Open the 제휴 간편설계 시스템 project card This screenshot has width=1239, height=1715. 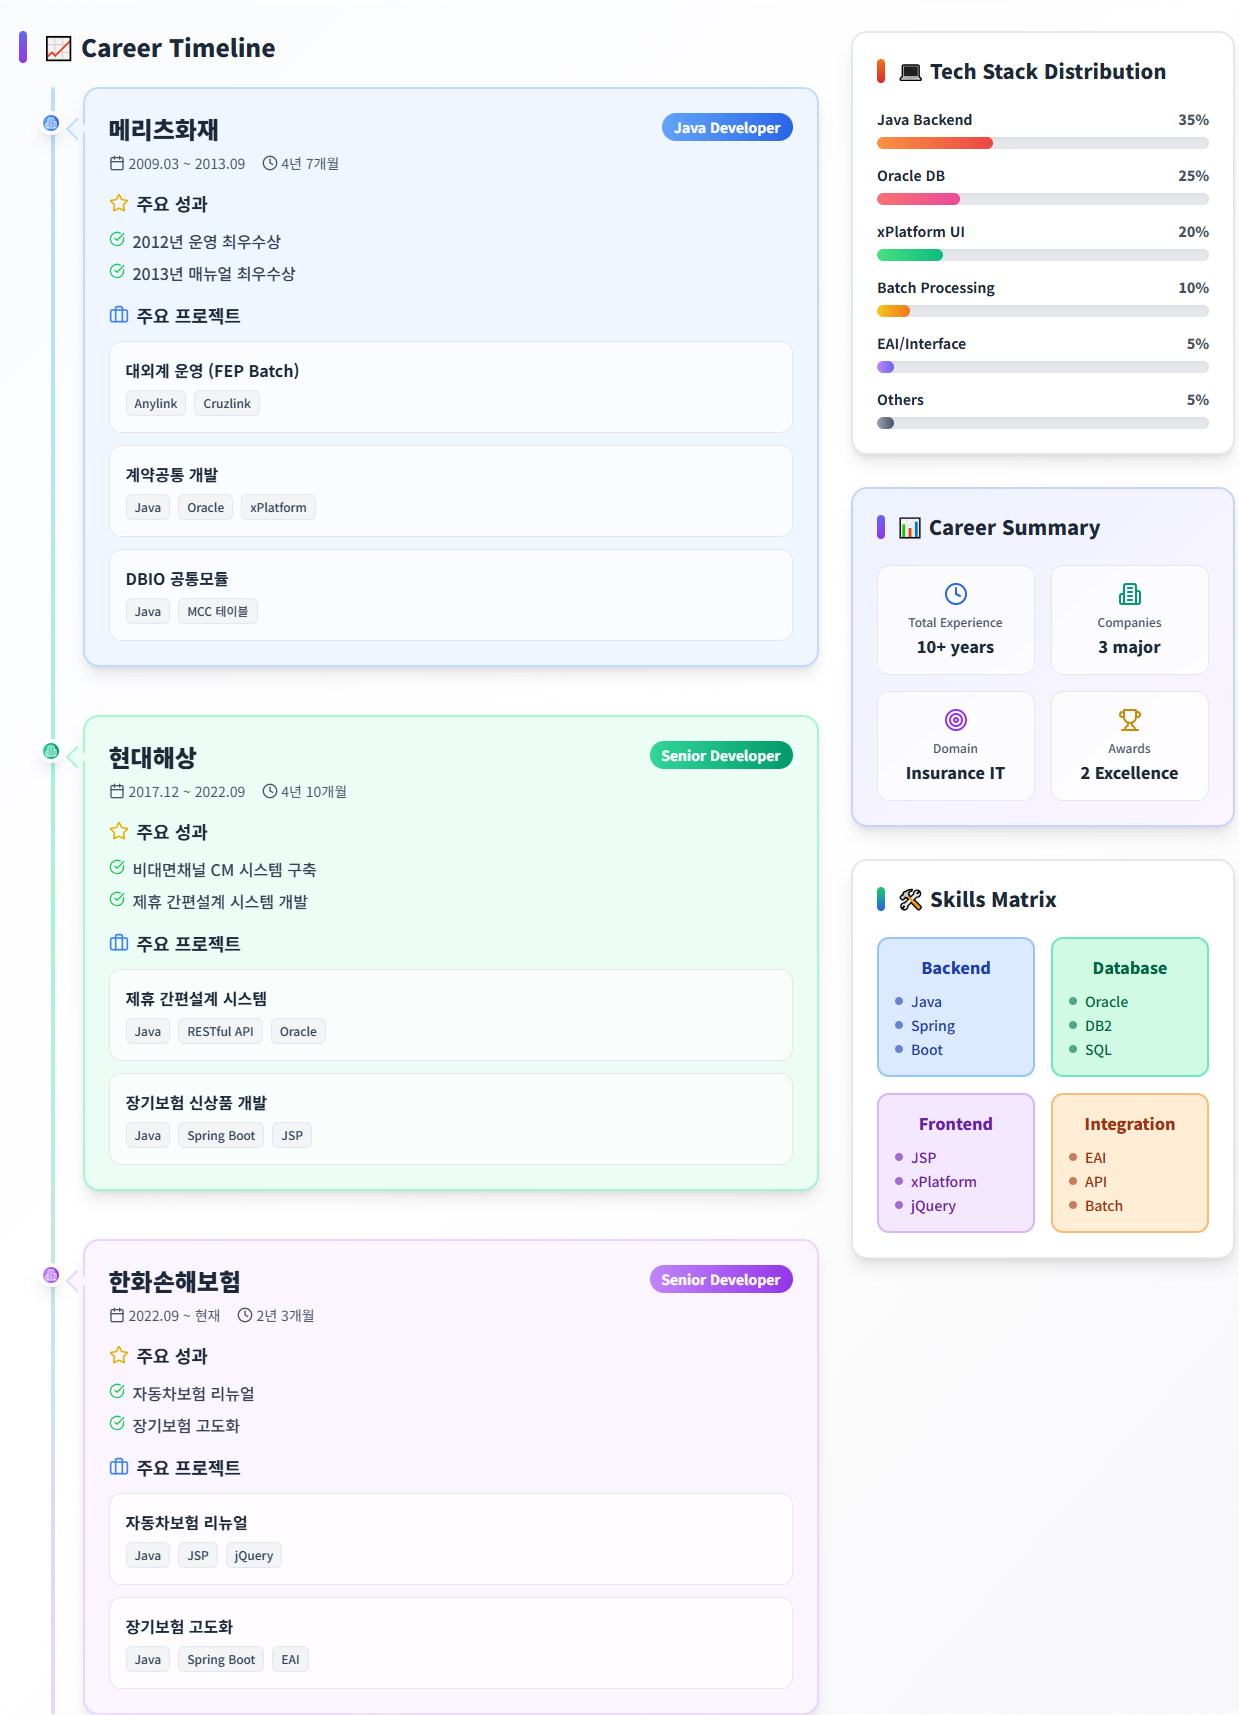pos(451,1015)
